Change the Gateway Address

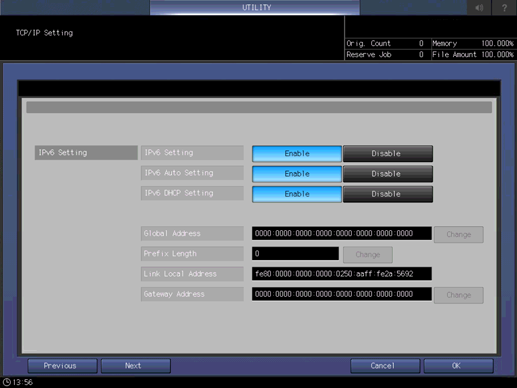459,295
